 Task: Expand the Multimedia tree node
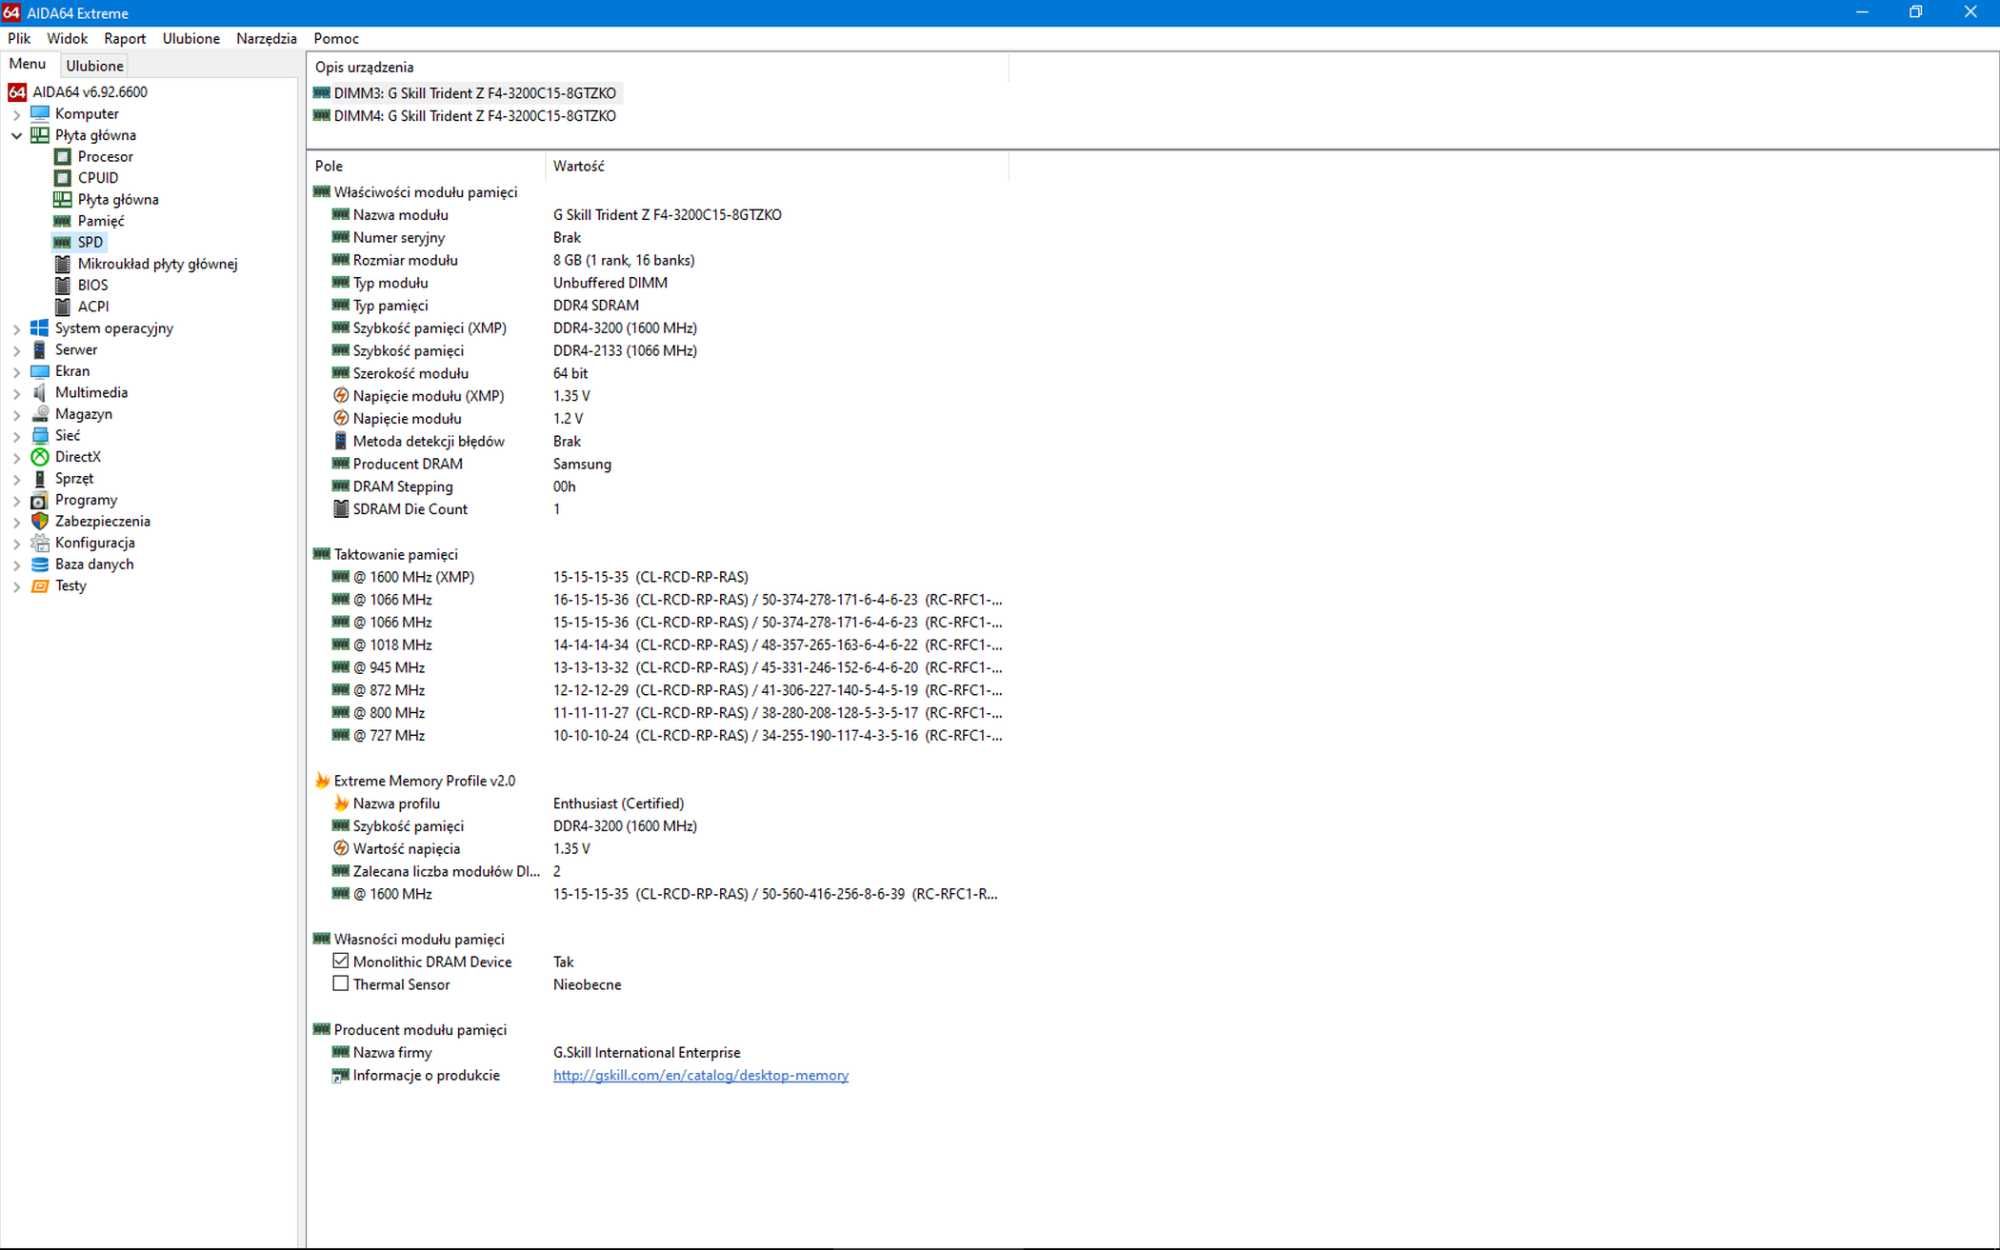click(x=16, y=393)
